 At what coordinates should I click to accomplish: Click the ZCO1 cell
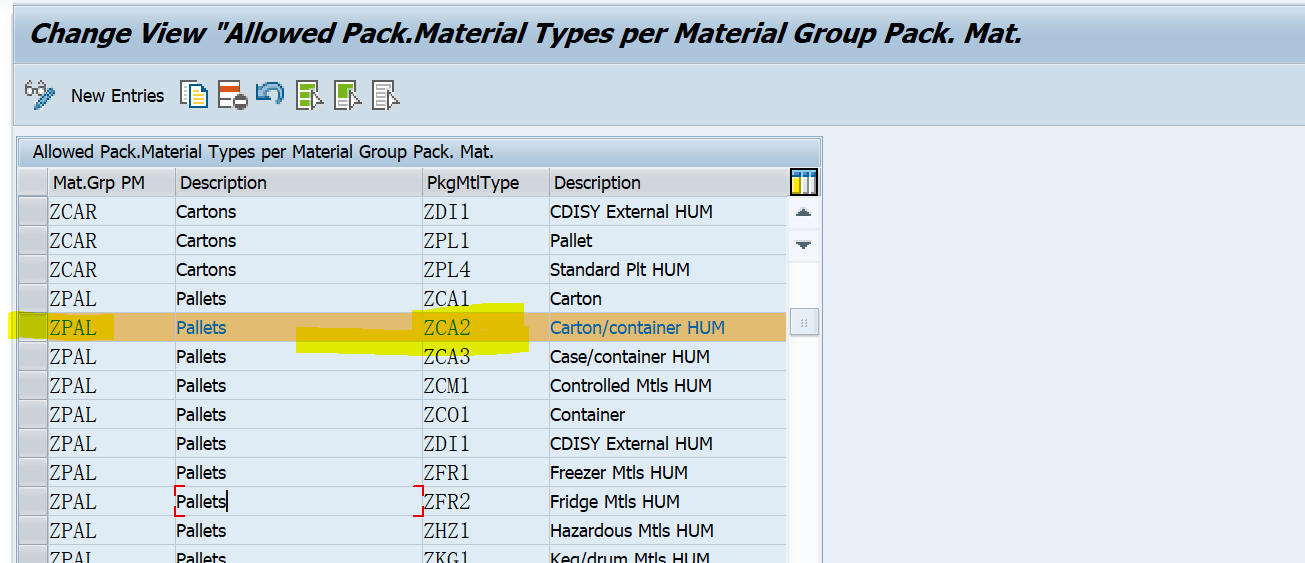[485, 415]
